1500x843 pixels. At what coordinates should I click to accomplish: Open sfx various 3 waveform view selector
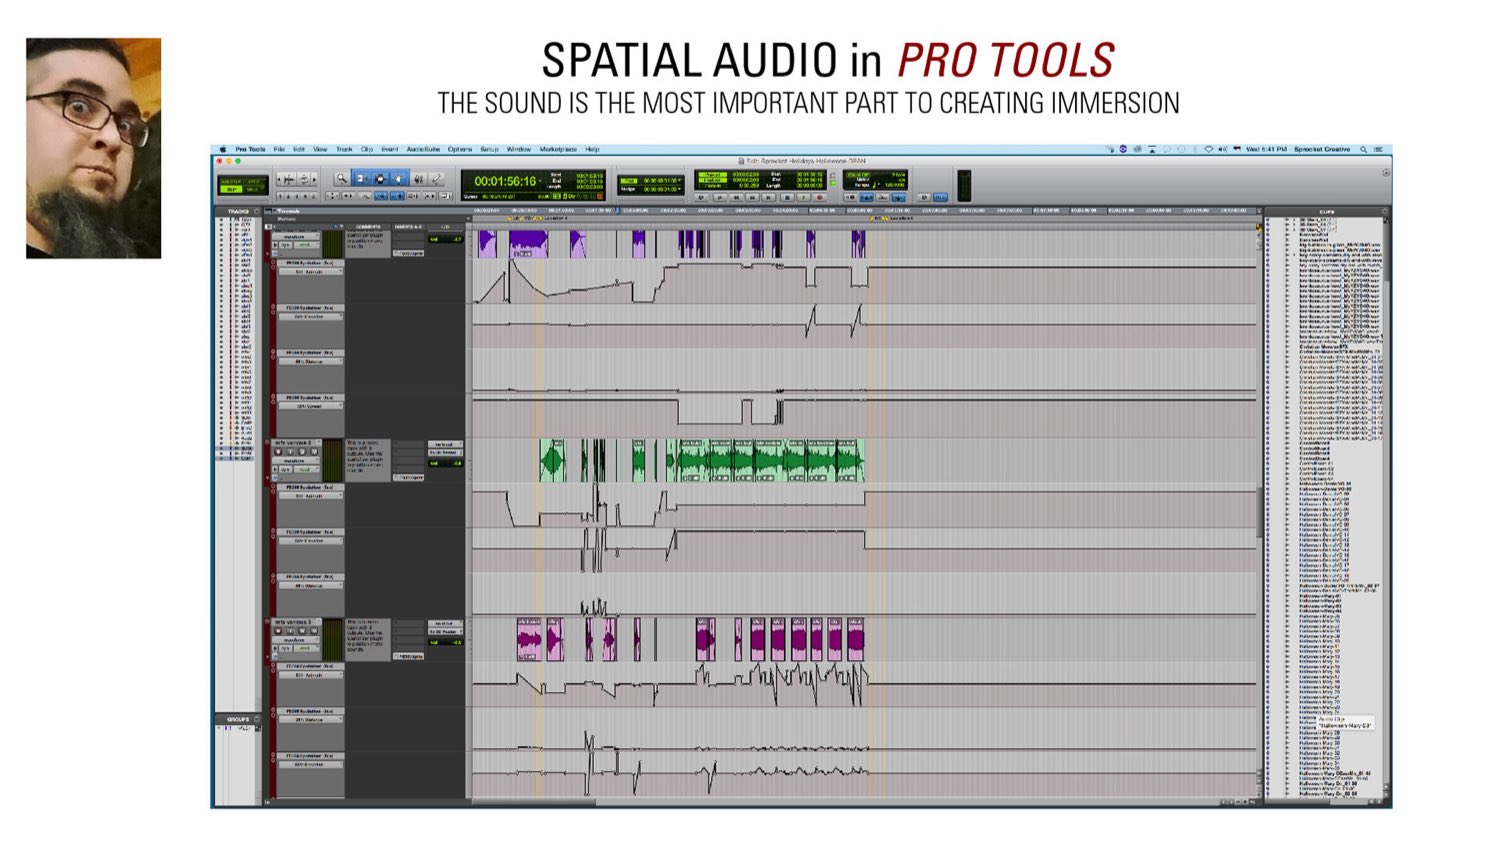click(296, 640)
